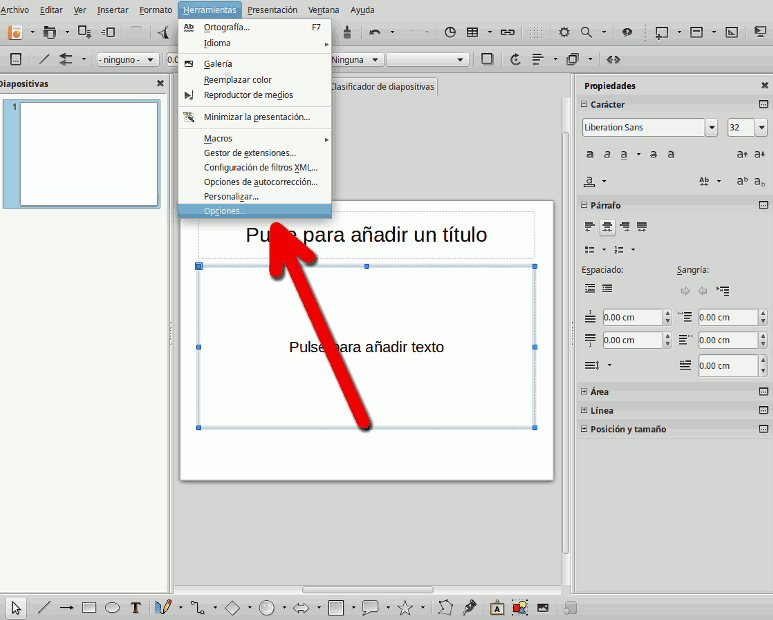Choose the Stars shape tool
The height and width of the screenshot is (620, 773).
pyautogui.click(x=405, y=607)
